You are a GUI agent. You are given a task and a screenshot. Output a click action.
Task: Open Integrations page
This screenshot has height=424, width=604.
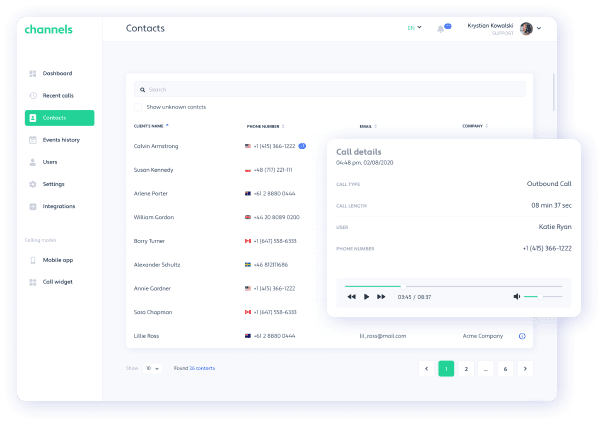coord(59,206)
